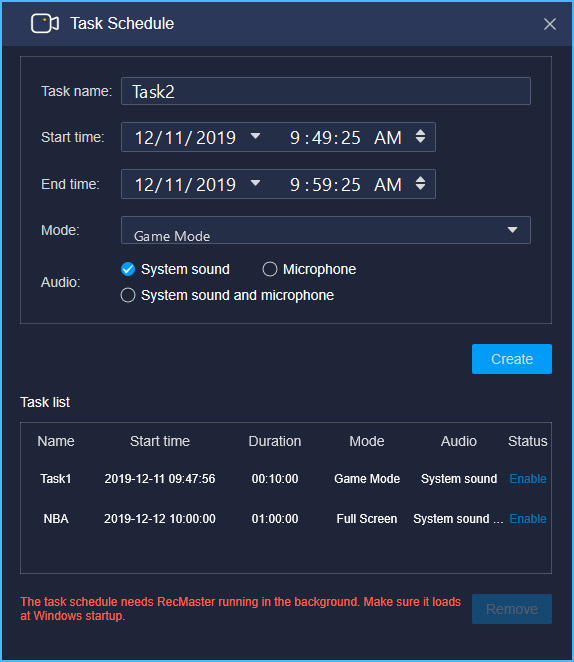Click the Create button
This screenshot has width=574, height=662.
pyautogui.click(x=512, y=359)
